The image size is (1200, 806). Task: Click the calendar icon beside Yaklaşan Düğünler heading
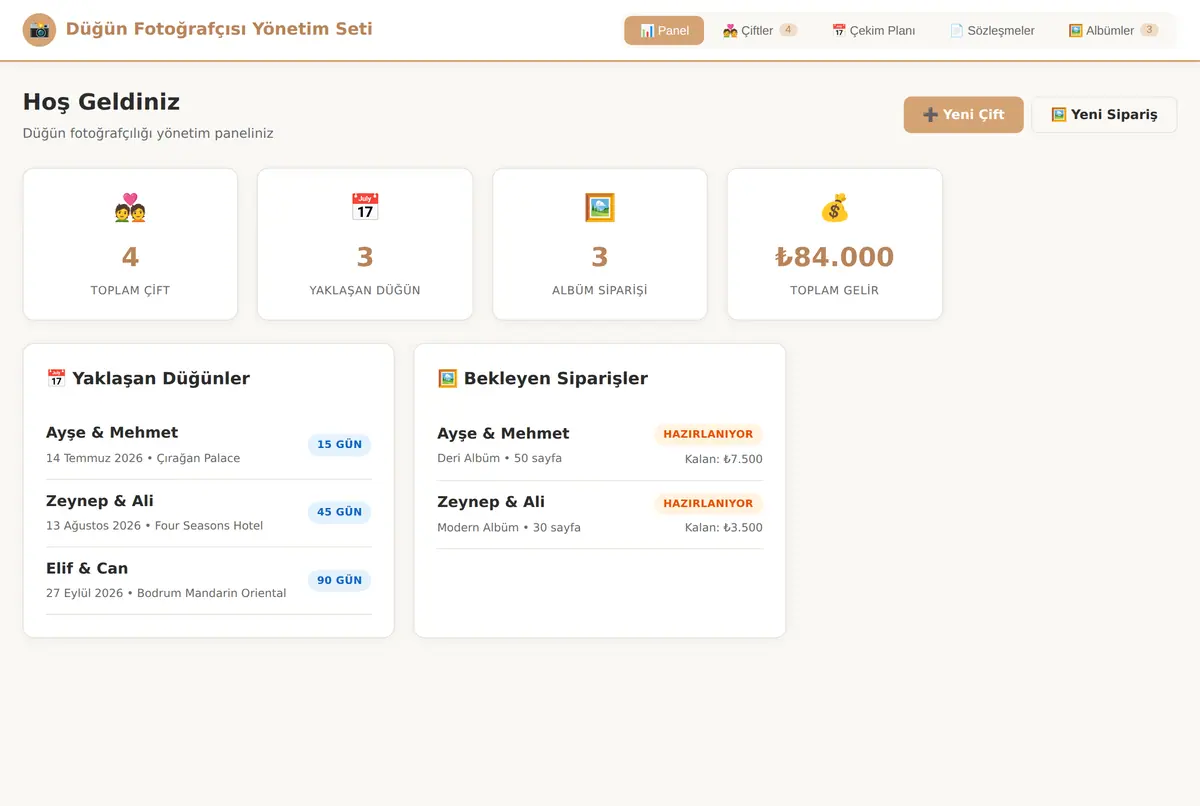coord(56,379)
